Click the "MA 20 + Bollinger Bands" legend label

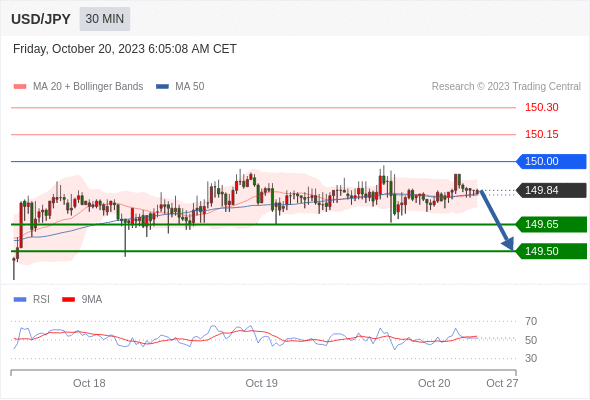88,87
